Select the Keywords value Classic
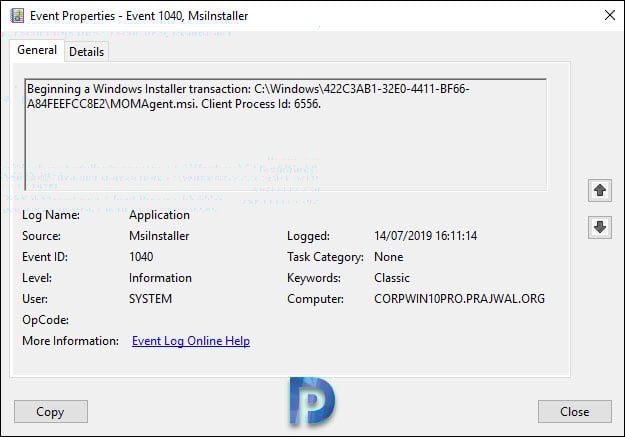625x437 pixels. (x=392, y=278)
